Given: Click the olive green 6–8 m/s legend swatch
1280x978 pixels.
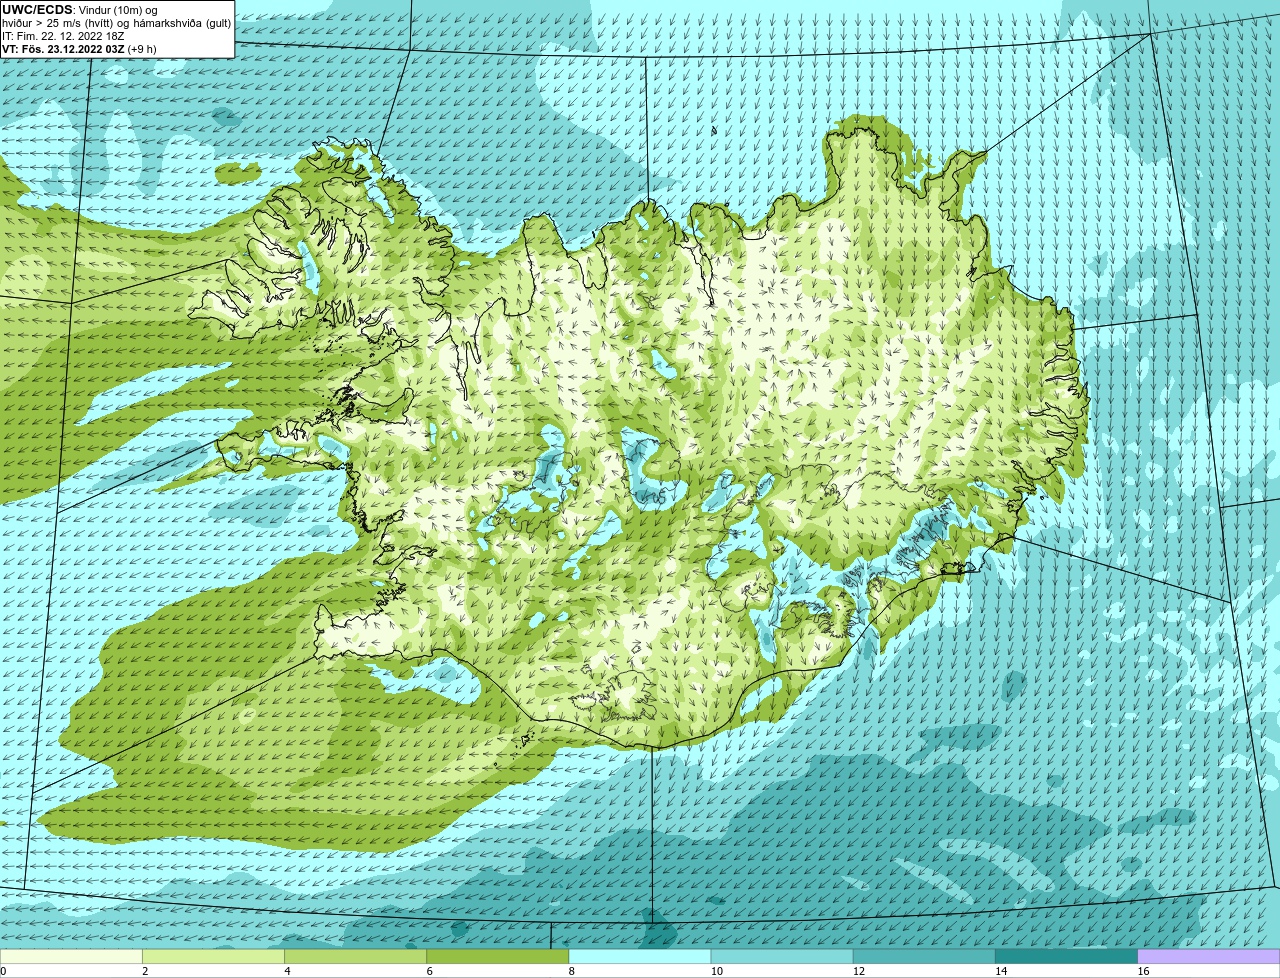Looking at the screenshot, I should [x=497, y=956].
